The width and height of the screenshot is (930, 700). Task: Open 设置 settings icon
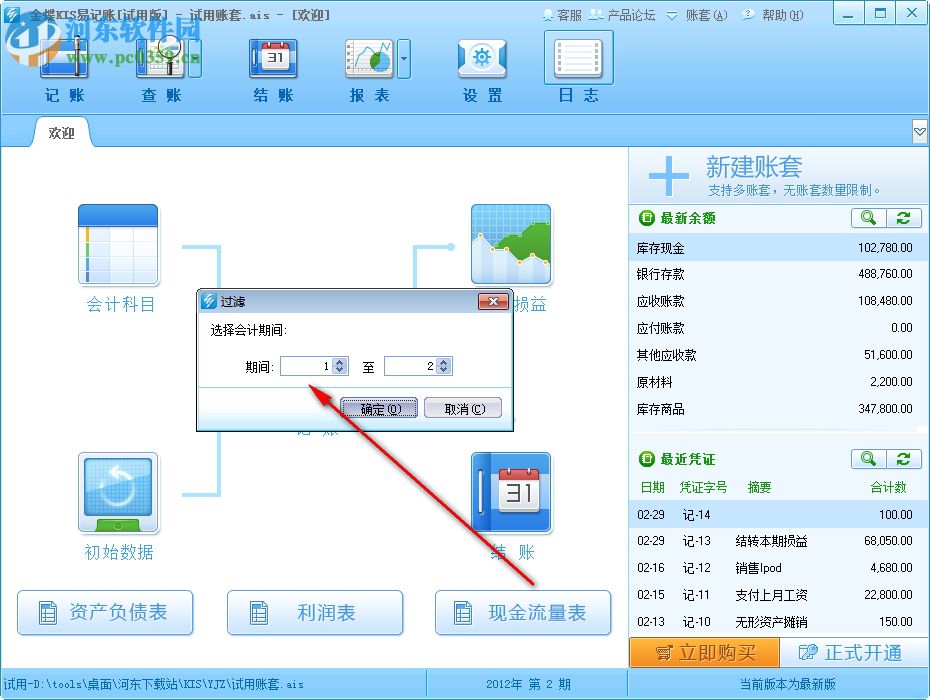481,58
